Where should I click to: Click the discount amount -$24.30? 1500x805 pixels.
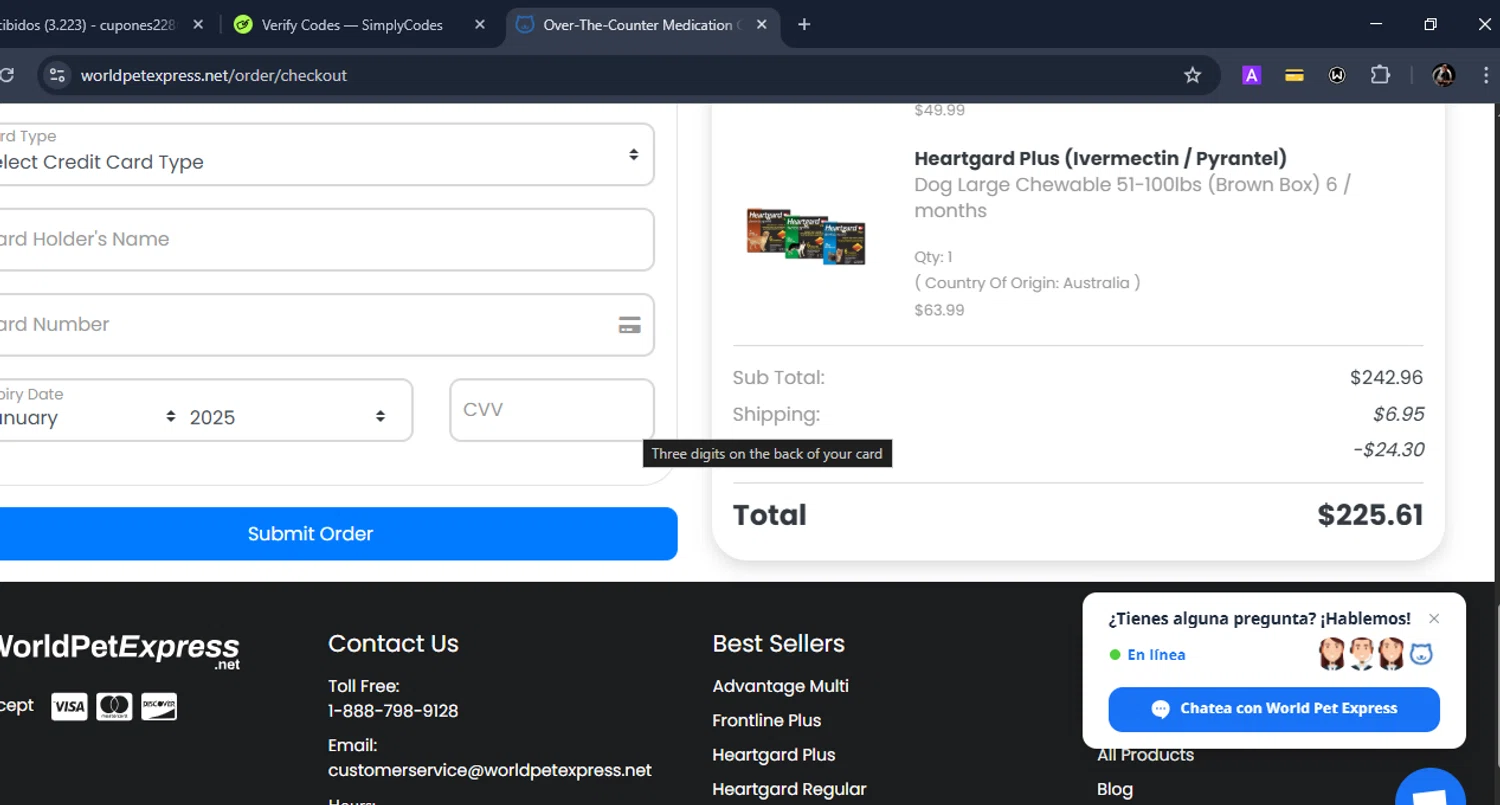[x=1388, y=450]
